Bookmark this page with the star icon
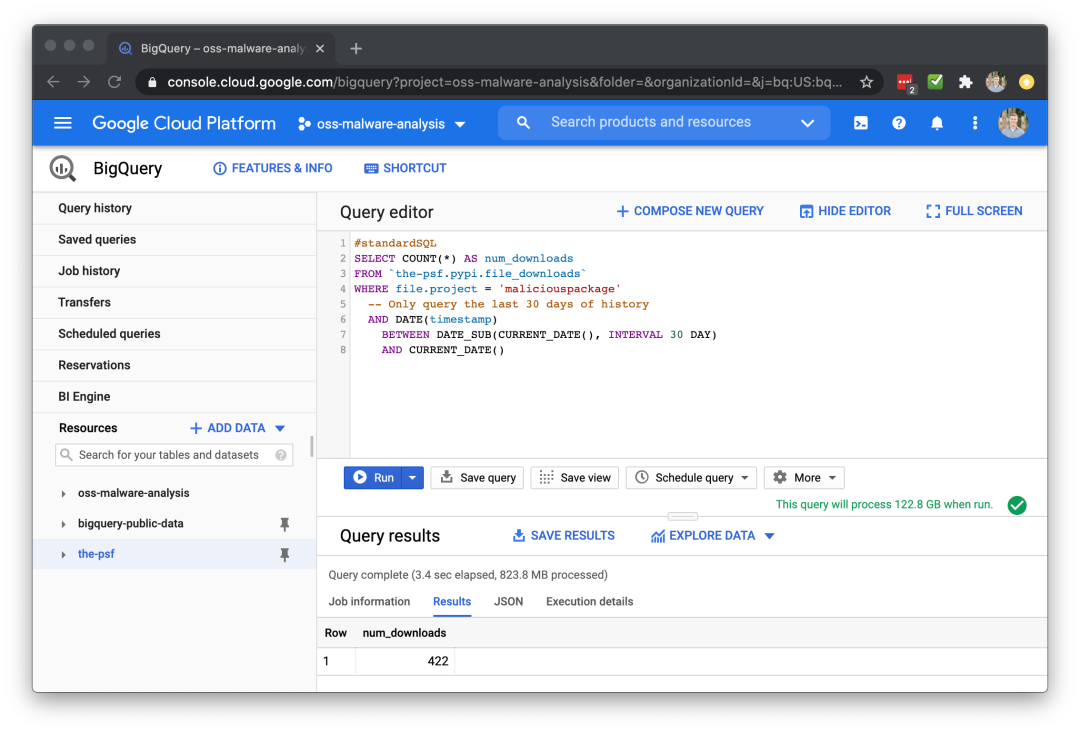 click(866, 83)
